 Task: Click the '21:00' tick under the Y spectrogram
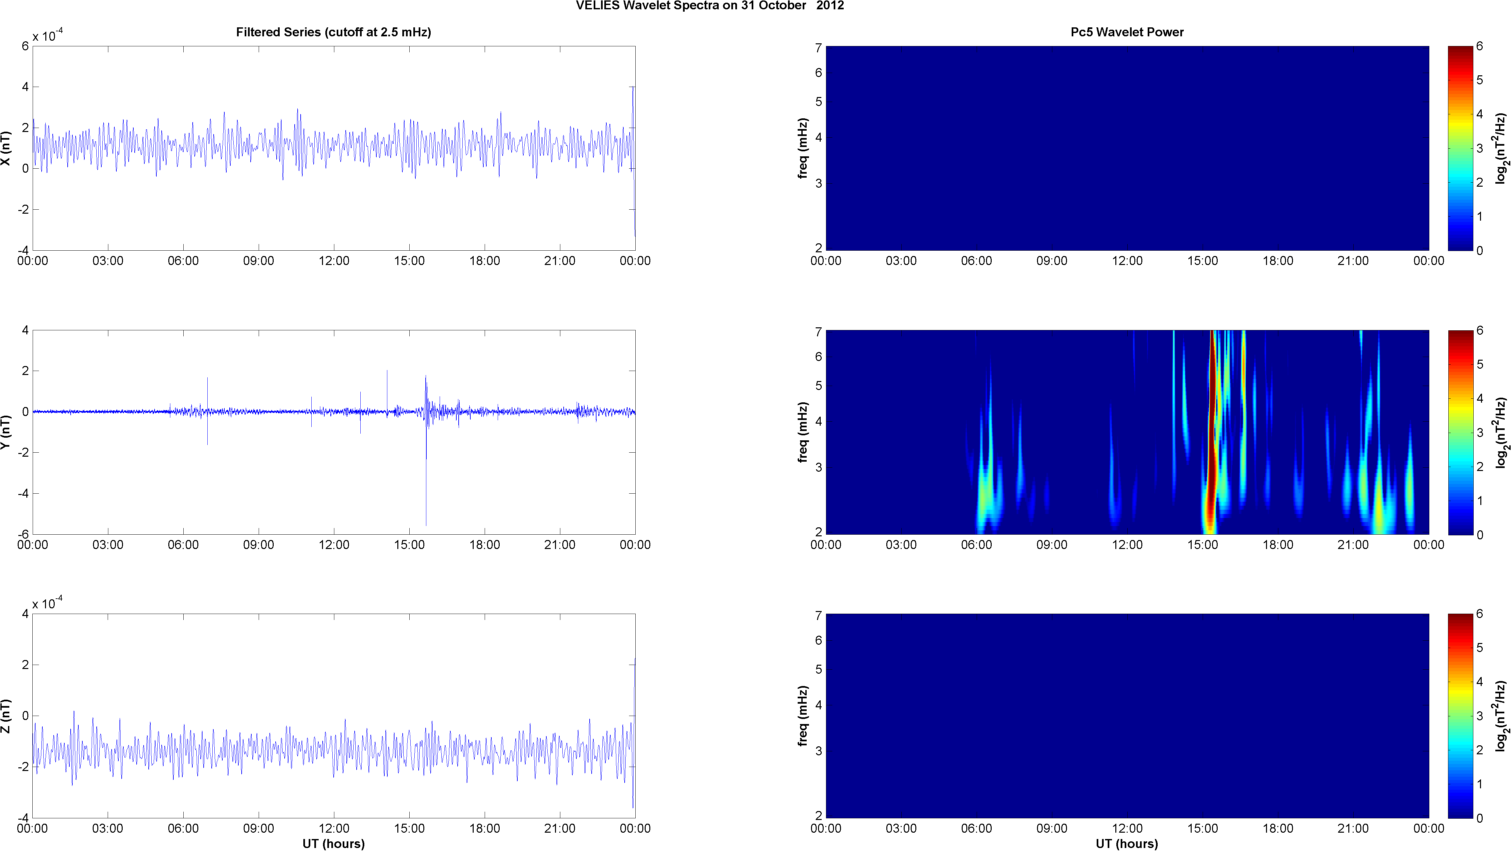1353,545
